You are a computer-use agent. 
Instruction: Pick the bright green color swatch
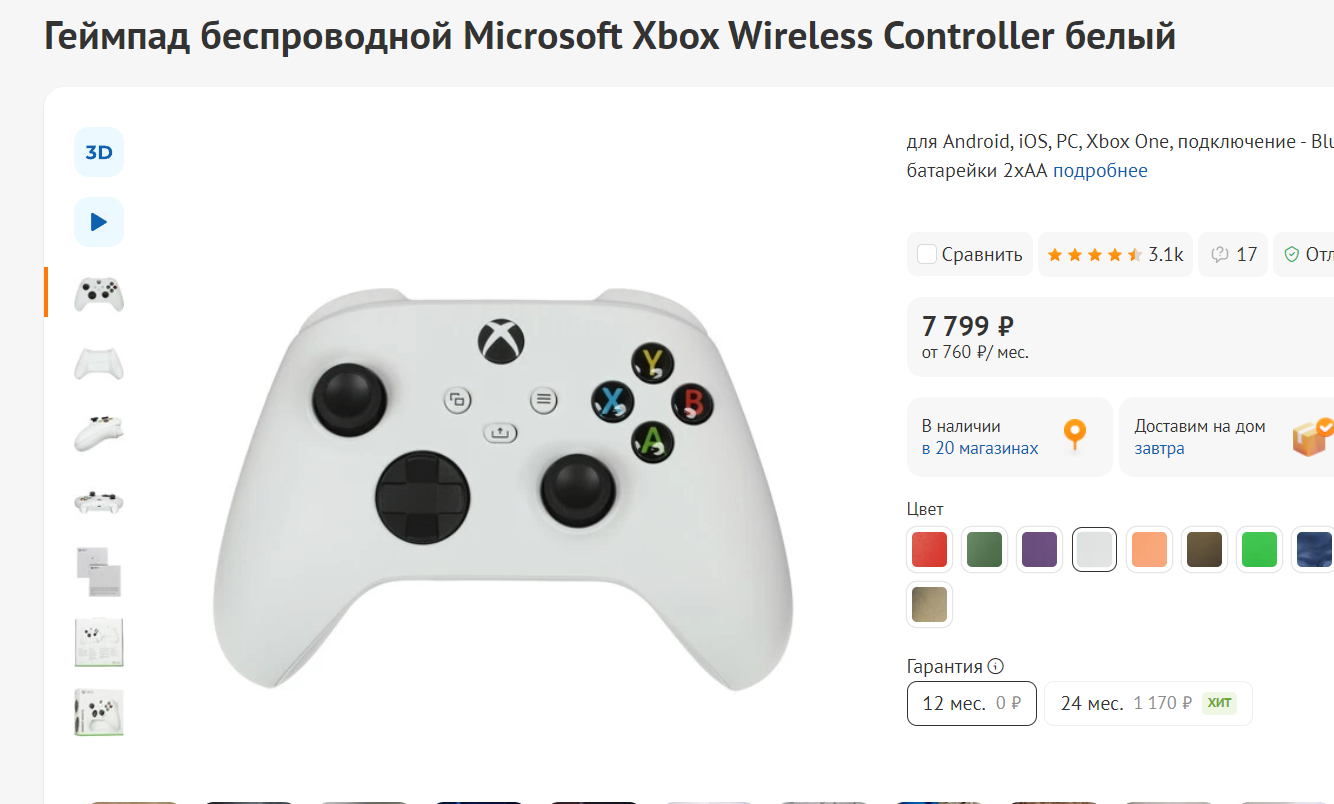(x=1259, y=550)
